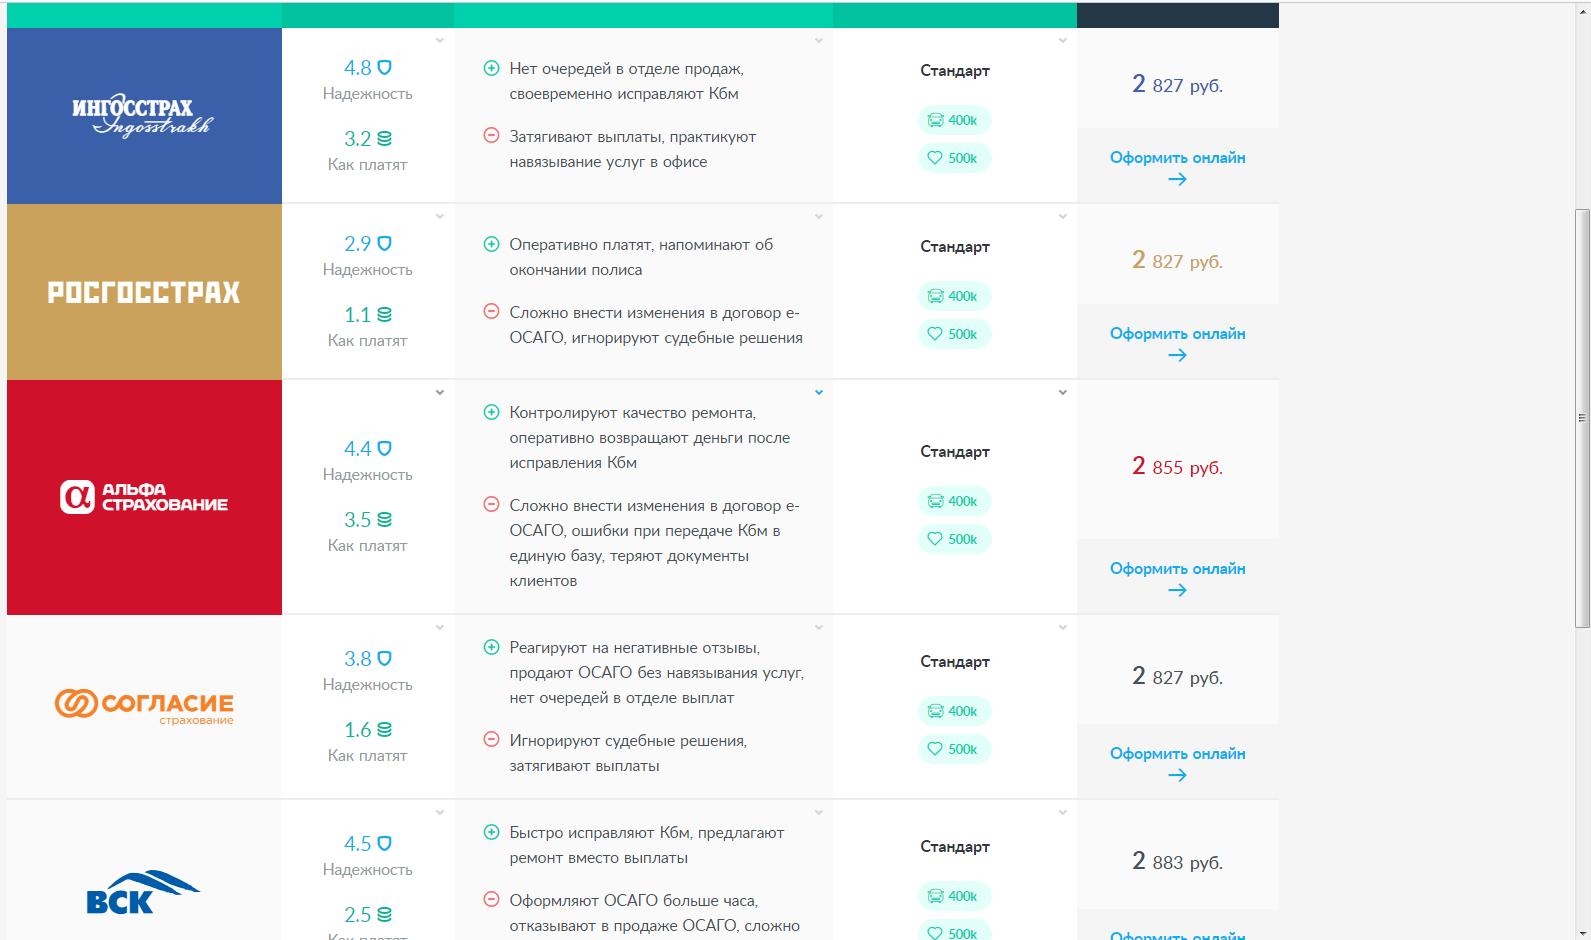Expand the VSK ratings column chevron
Screen dimensions: 1591x940
[440, 813]
